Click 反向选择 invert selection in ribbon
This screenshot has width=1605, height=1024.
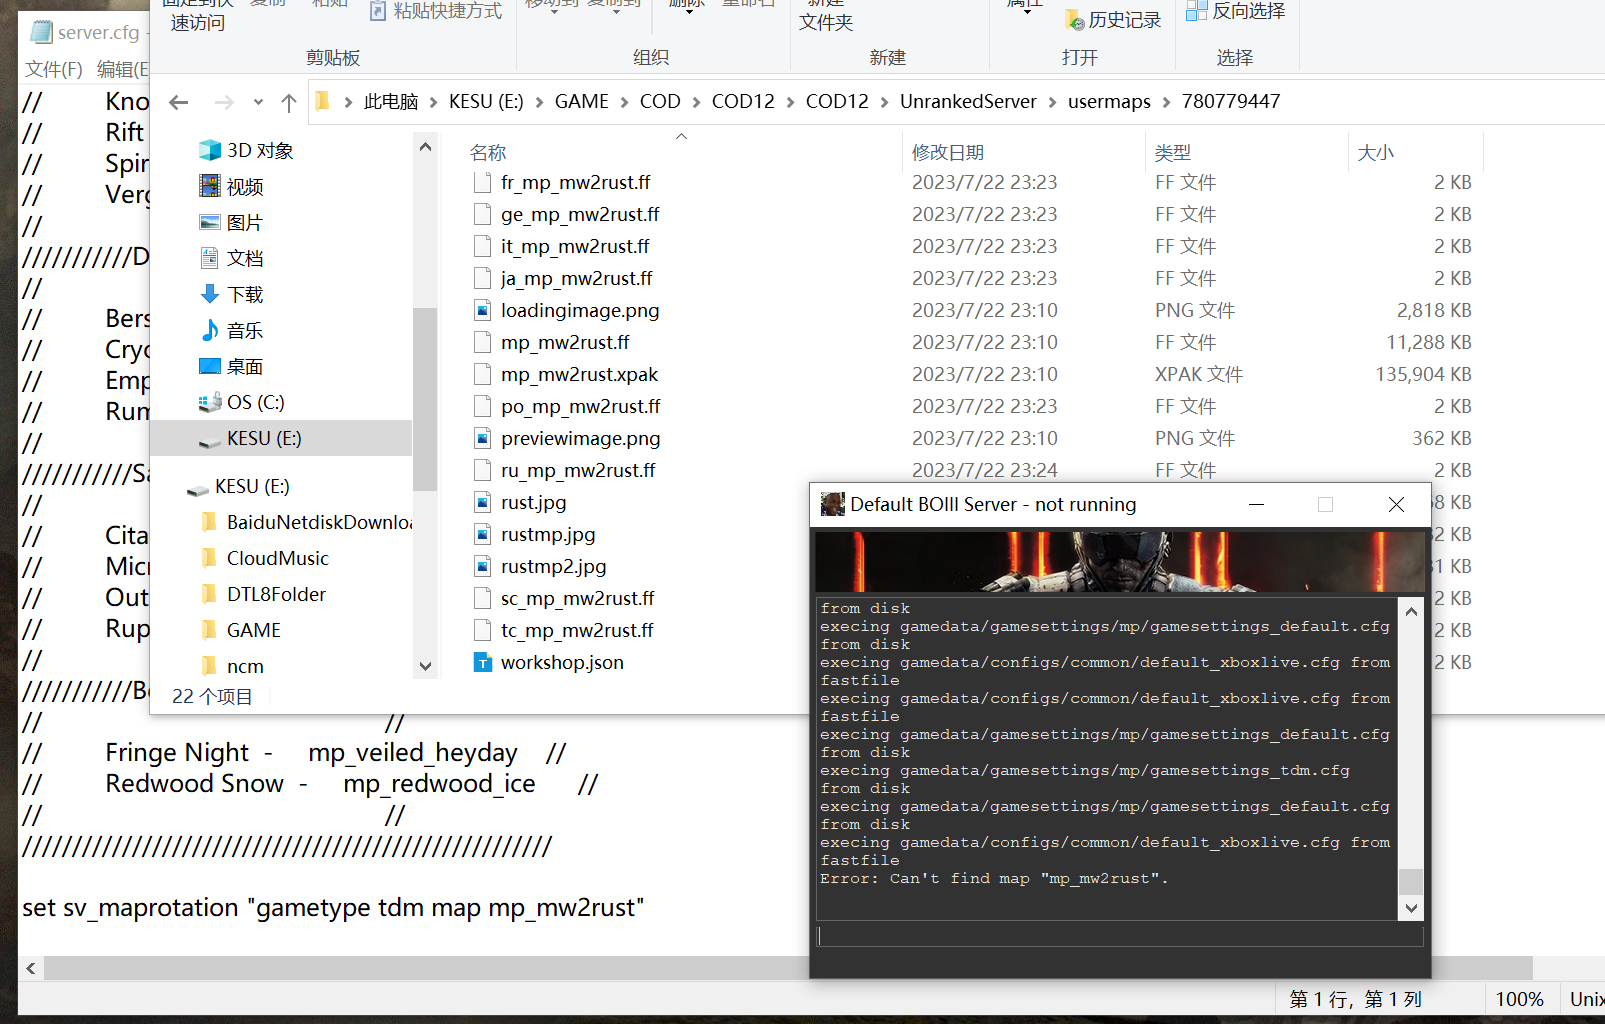click(1247, 11)
